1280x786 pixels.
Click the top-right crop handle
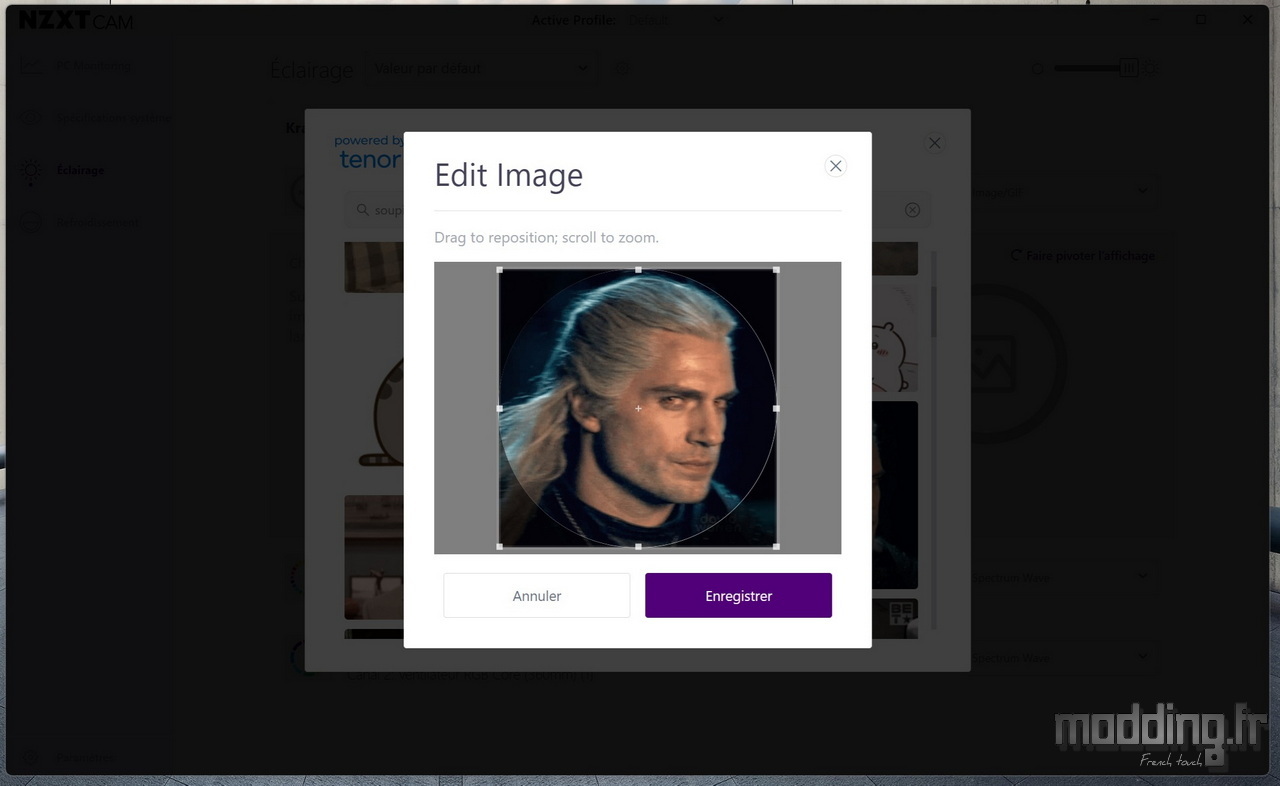point(776,270)
